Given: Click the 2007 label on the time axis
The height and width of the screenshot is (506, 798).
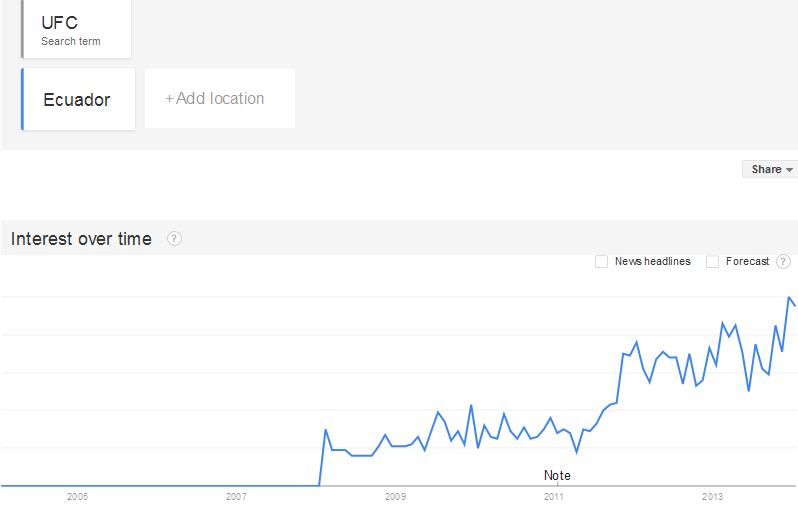Looking at the screenshot, I should click(236, 496).
